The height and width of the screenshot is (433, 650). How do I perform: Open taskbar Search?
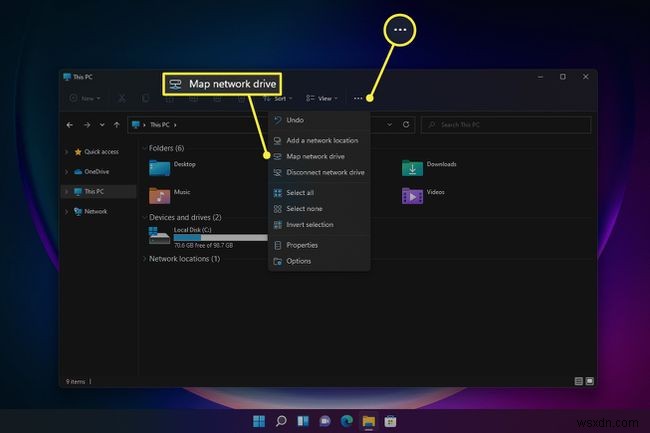(x=281, y=421)
